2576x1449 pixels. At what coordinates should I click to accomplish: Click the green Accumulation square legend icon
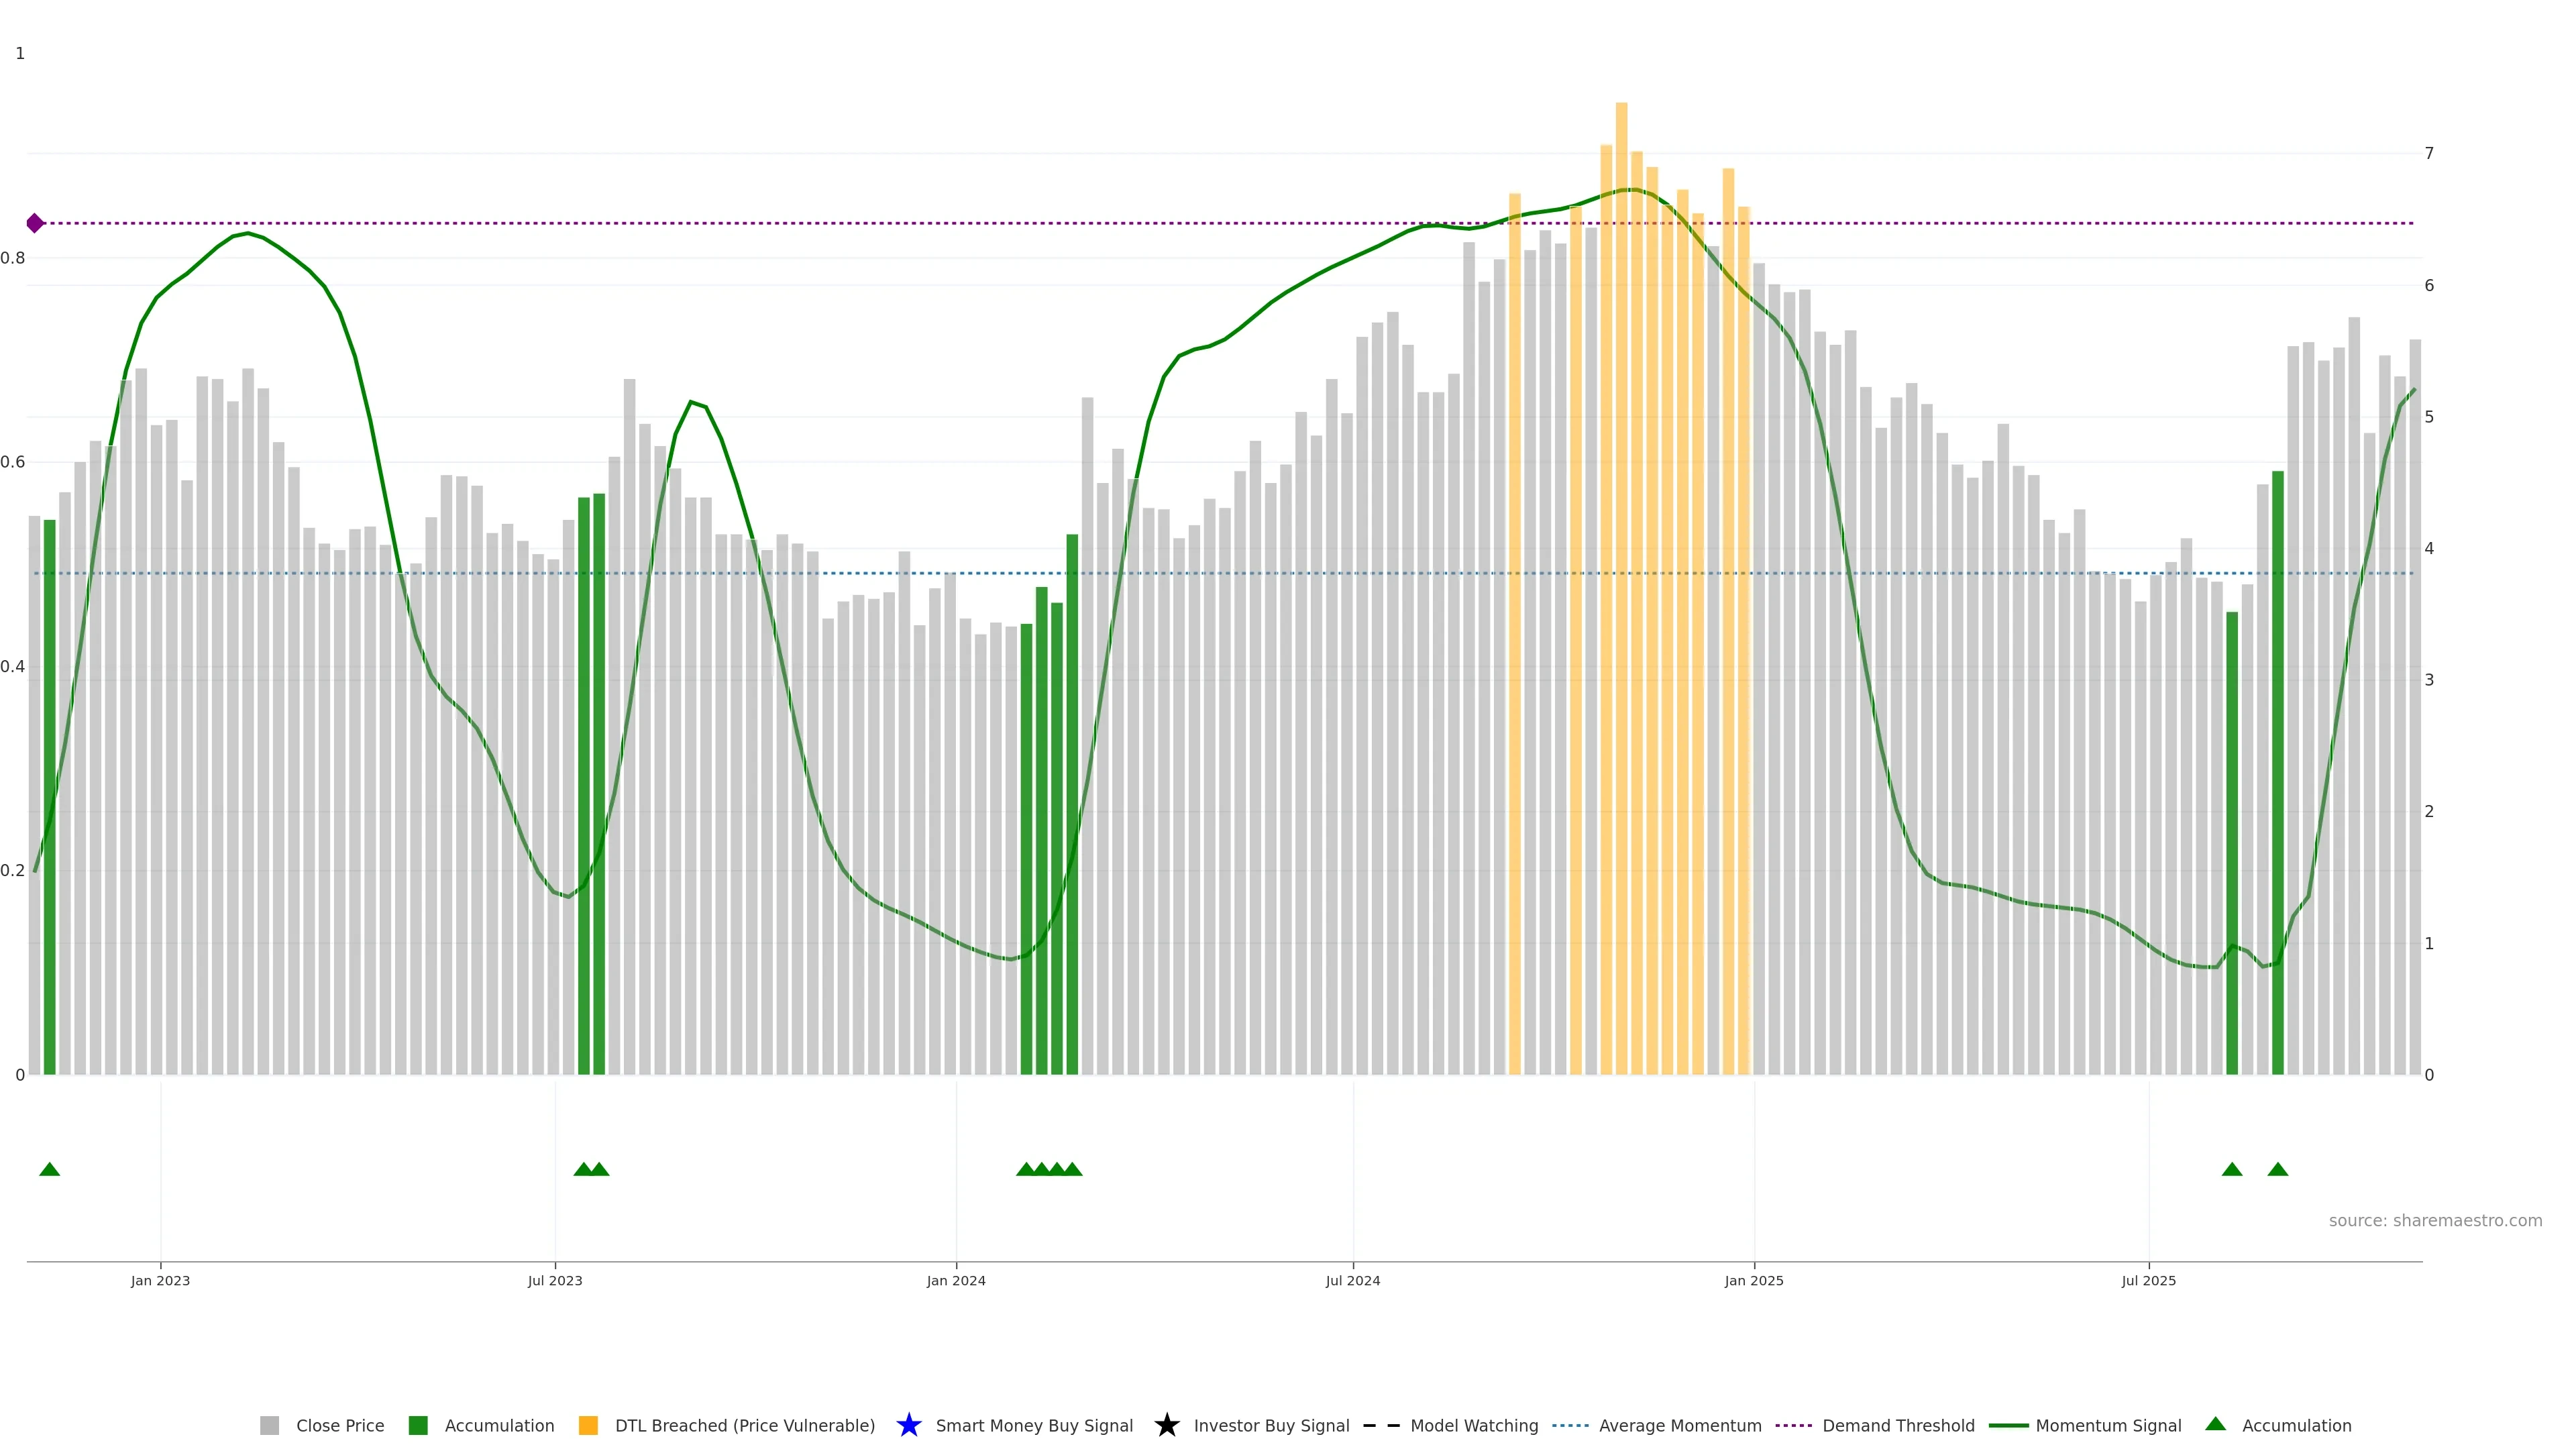pos(418,1425)
